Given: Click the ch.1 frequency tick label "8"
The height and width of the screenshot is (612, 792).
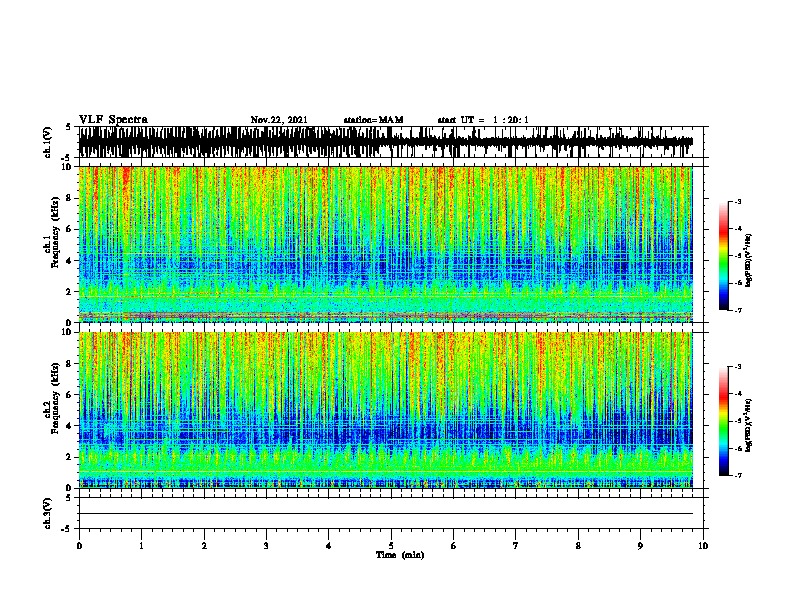Looking at the screenshot, I should [69, 198].
